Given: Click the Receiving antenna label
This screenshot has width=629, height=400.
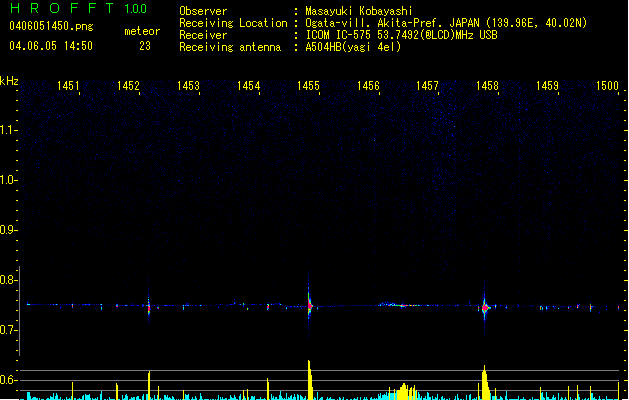Looking at the screenshot, I should 230,47.
